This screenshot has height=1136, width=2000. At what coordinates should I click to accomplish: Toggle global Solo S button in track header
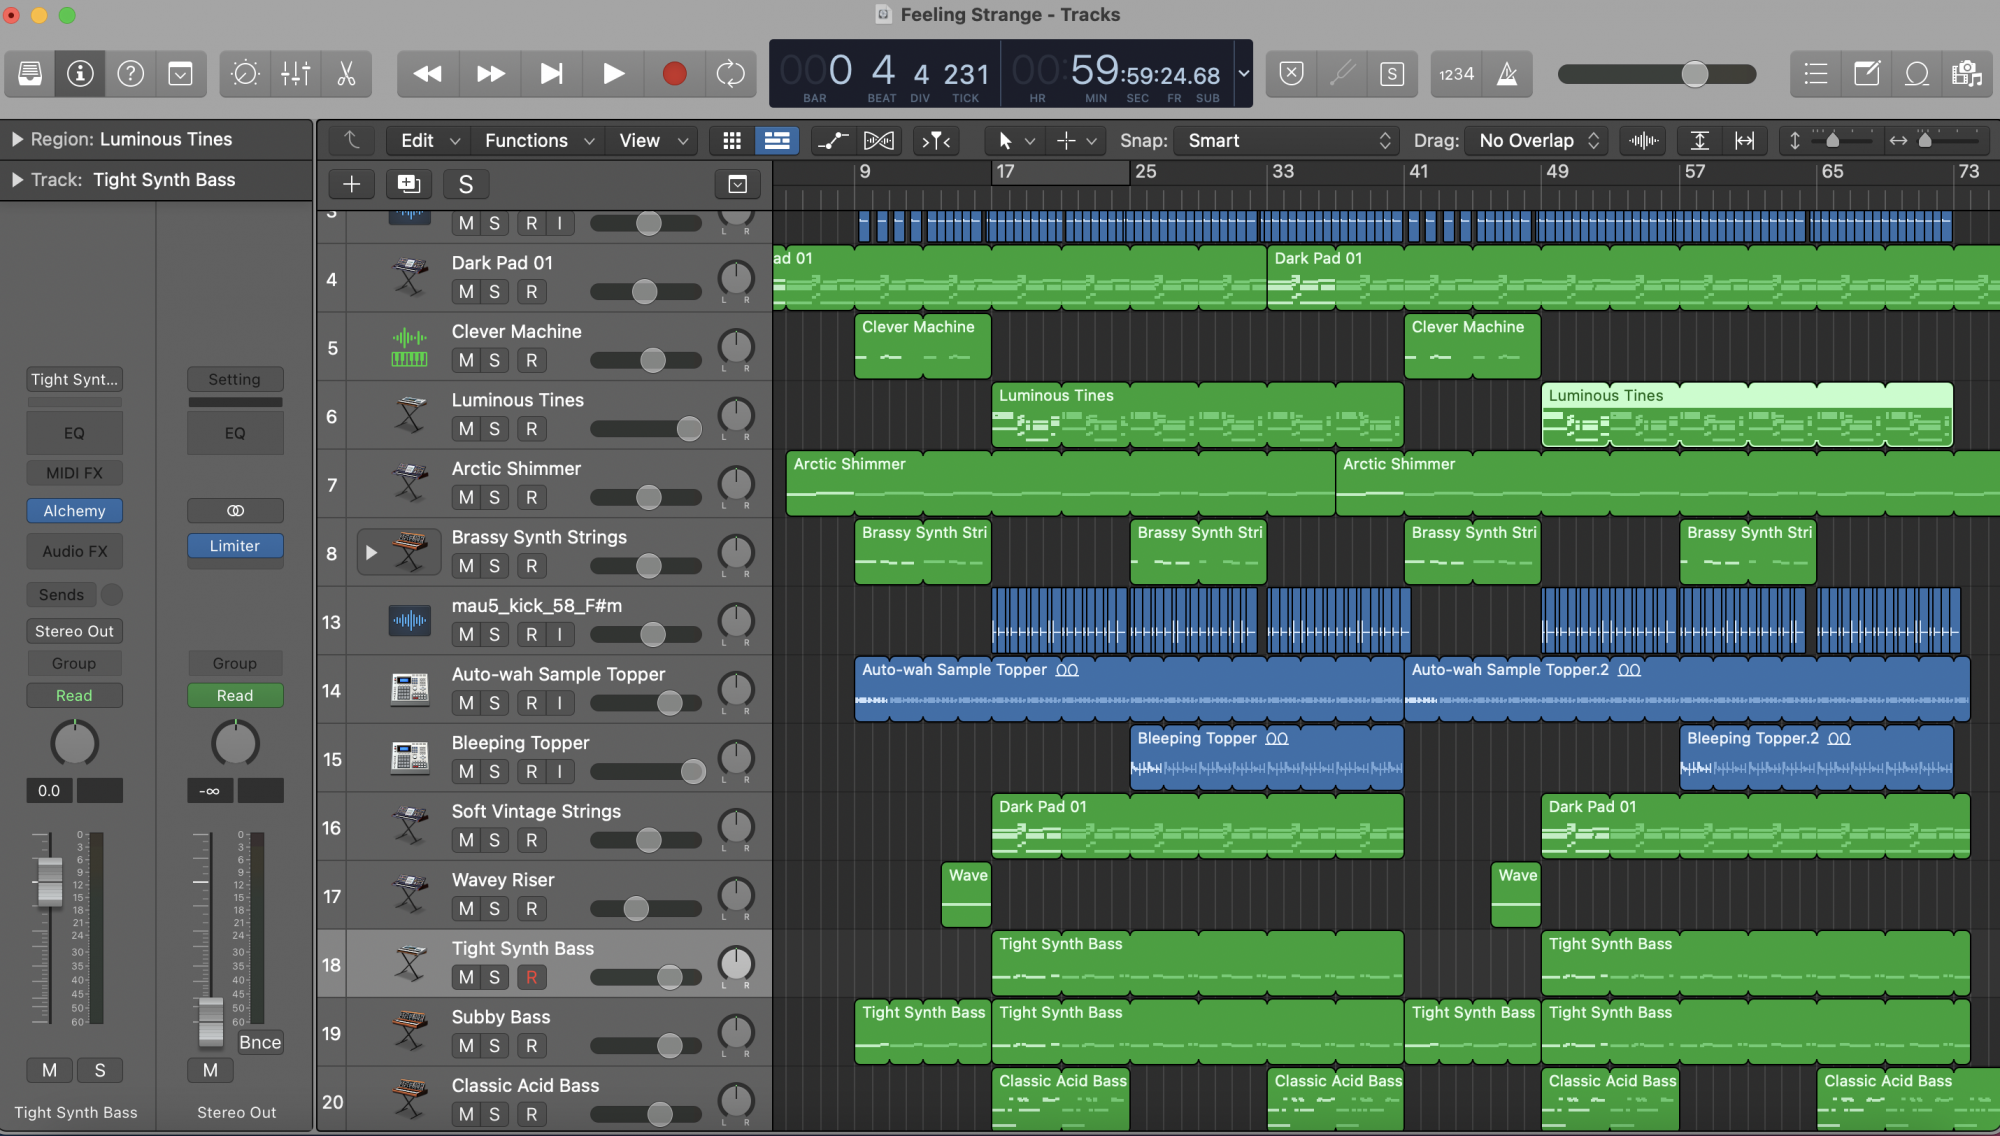tap(466, 184)
